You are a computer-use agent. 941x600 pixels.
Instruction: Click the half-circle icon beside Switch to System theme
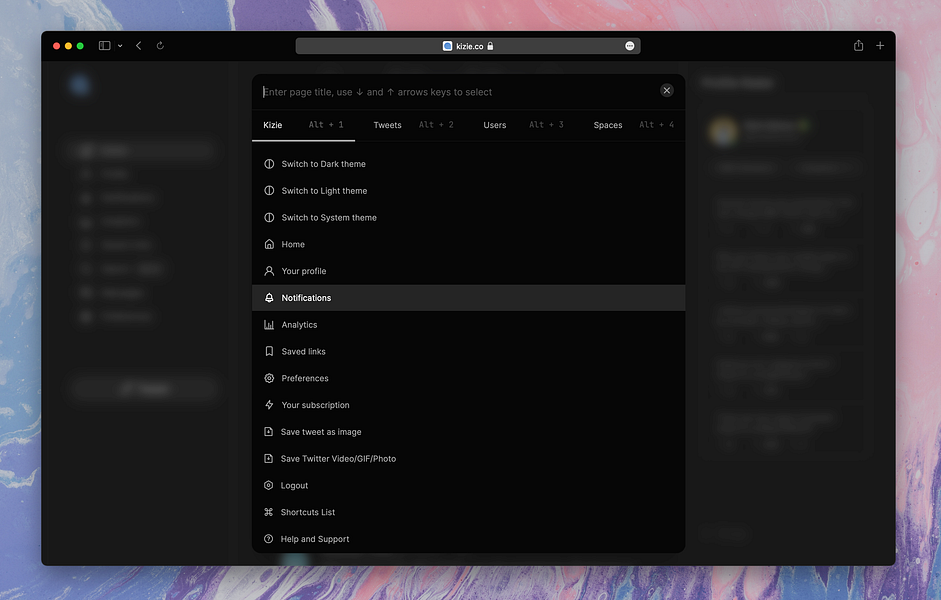(x=269, y=217)
